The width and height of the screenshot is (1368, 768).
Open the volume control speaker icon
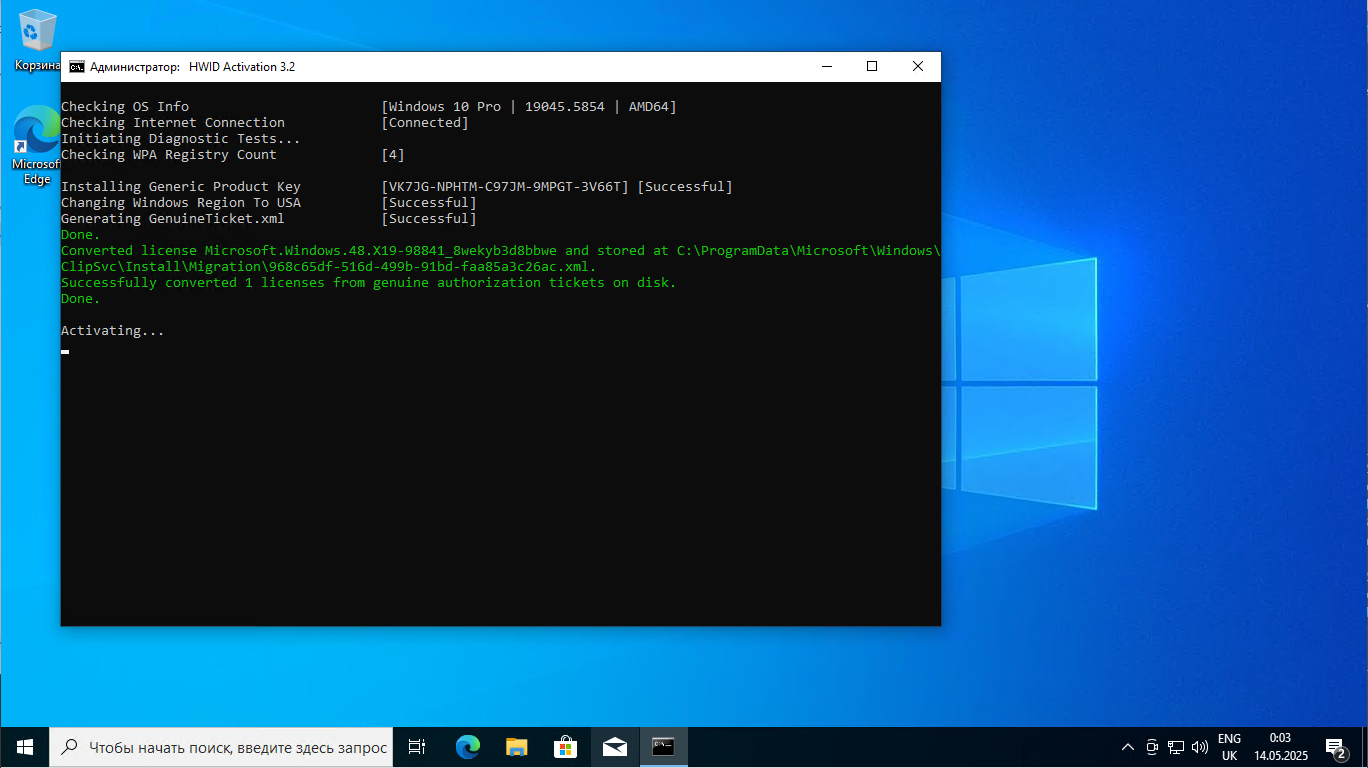tap(1200, 747)
